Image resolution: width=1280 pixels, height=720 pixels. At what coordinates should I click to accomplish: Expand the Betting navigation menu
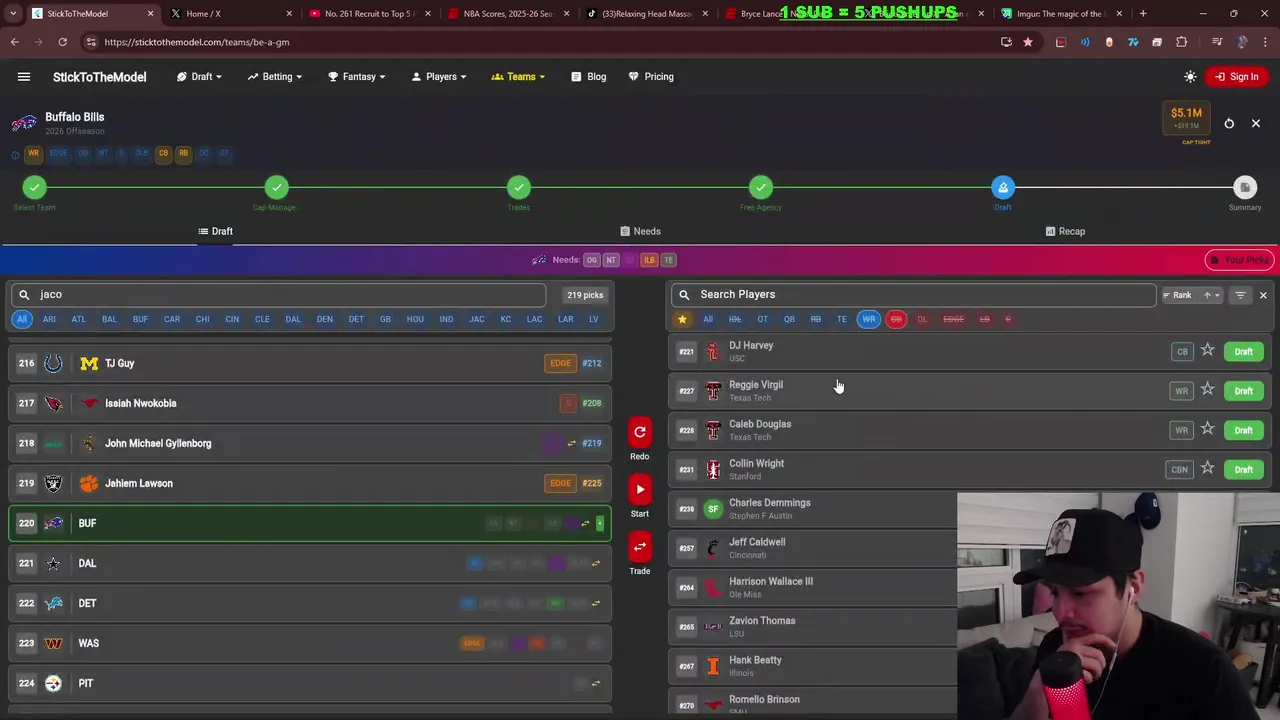pos(275,77)
